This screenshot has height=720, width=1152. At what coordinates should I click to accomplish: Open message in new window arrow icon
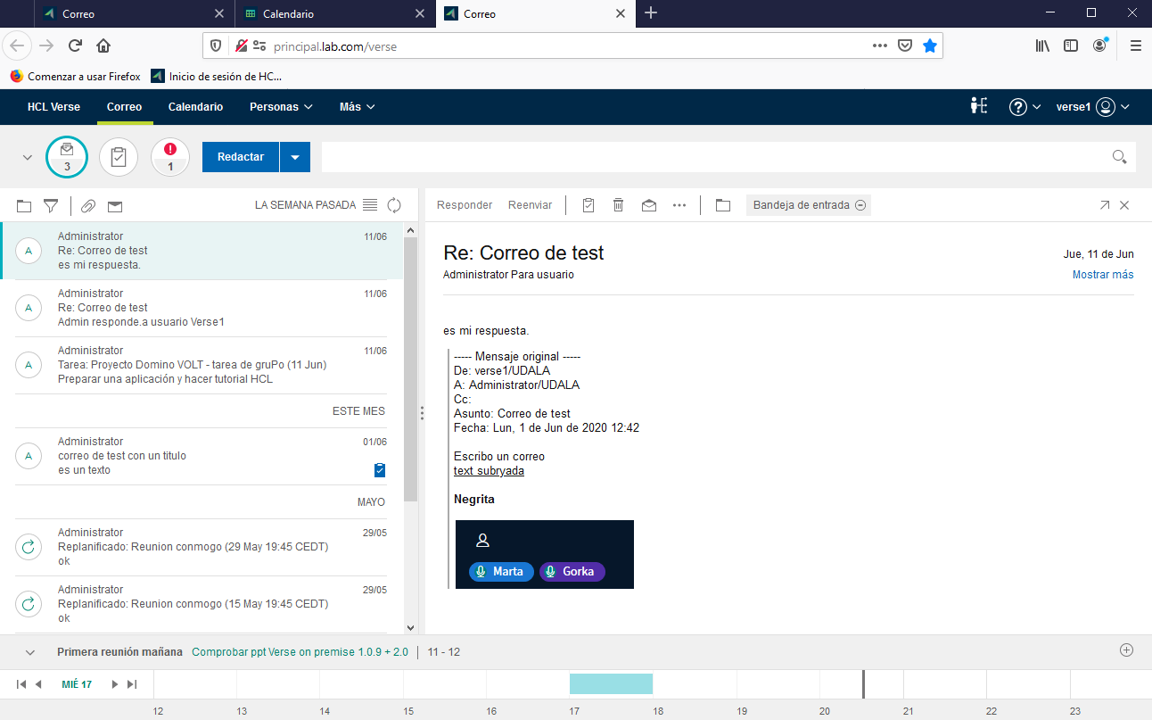tap(1104, 205)
